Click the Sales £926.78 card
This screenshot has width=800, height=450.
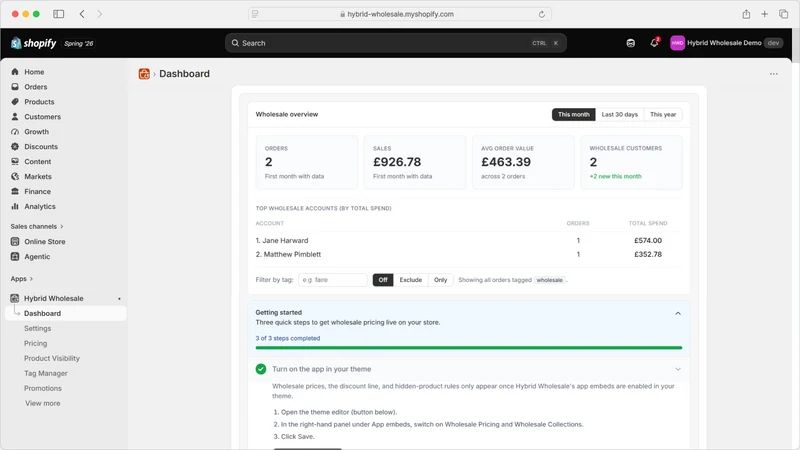(x=414, y=162)
